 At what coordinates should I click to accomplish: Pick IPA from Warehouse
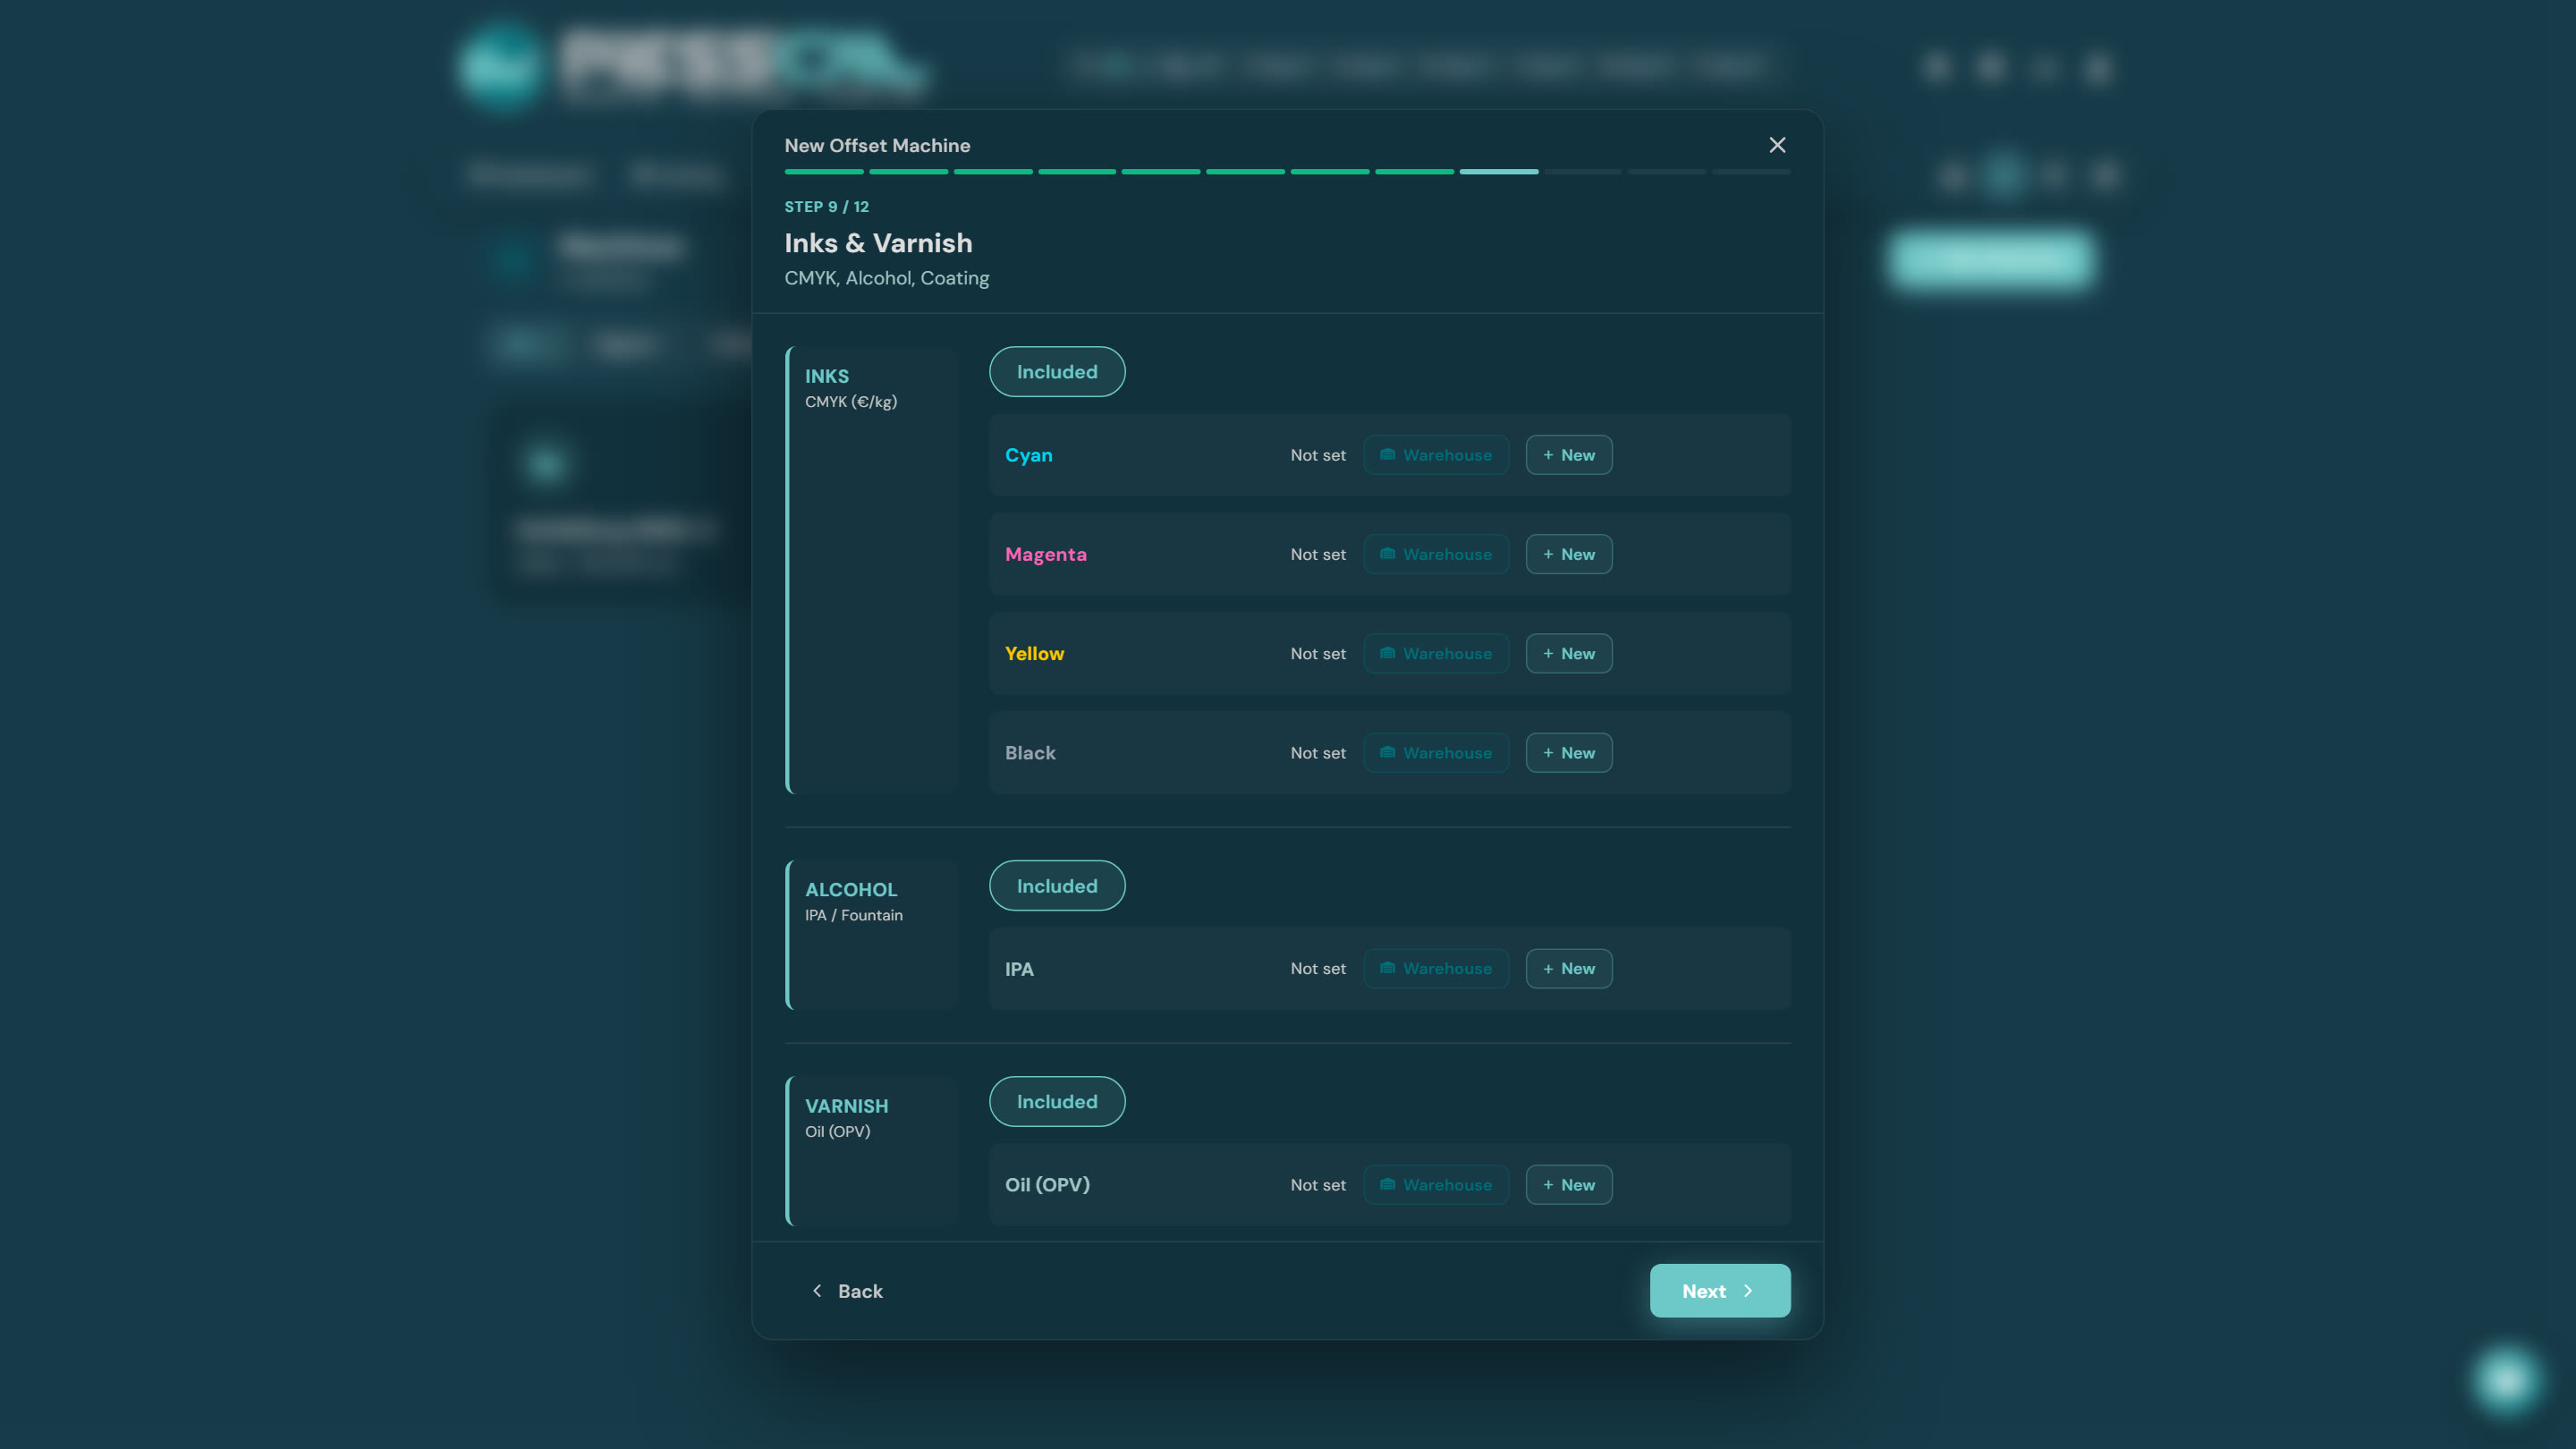[1436, 969]
